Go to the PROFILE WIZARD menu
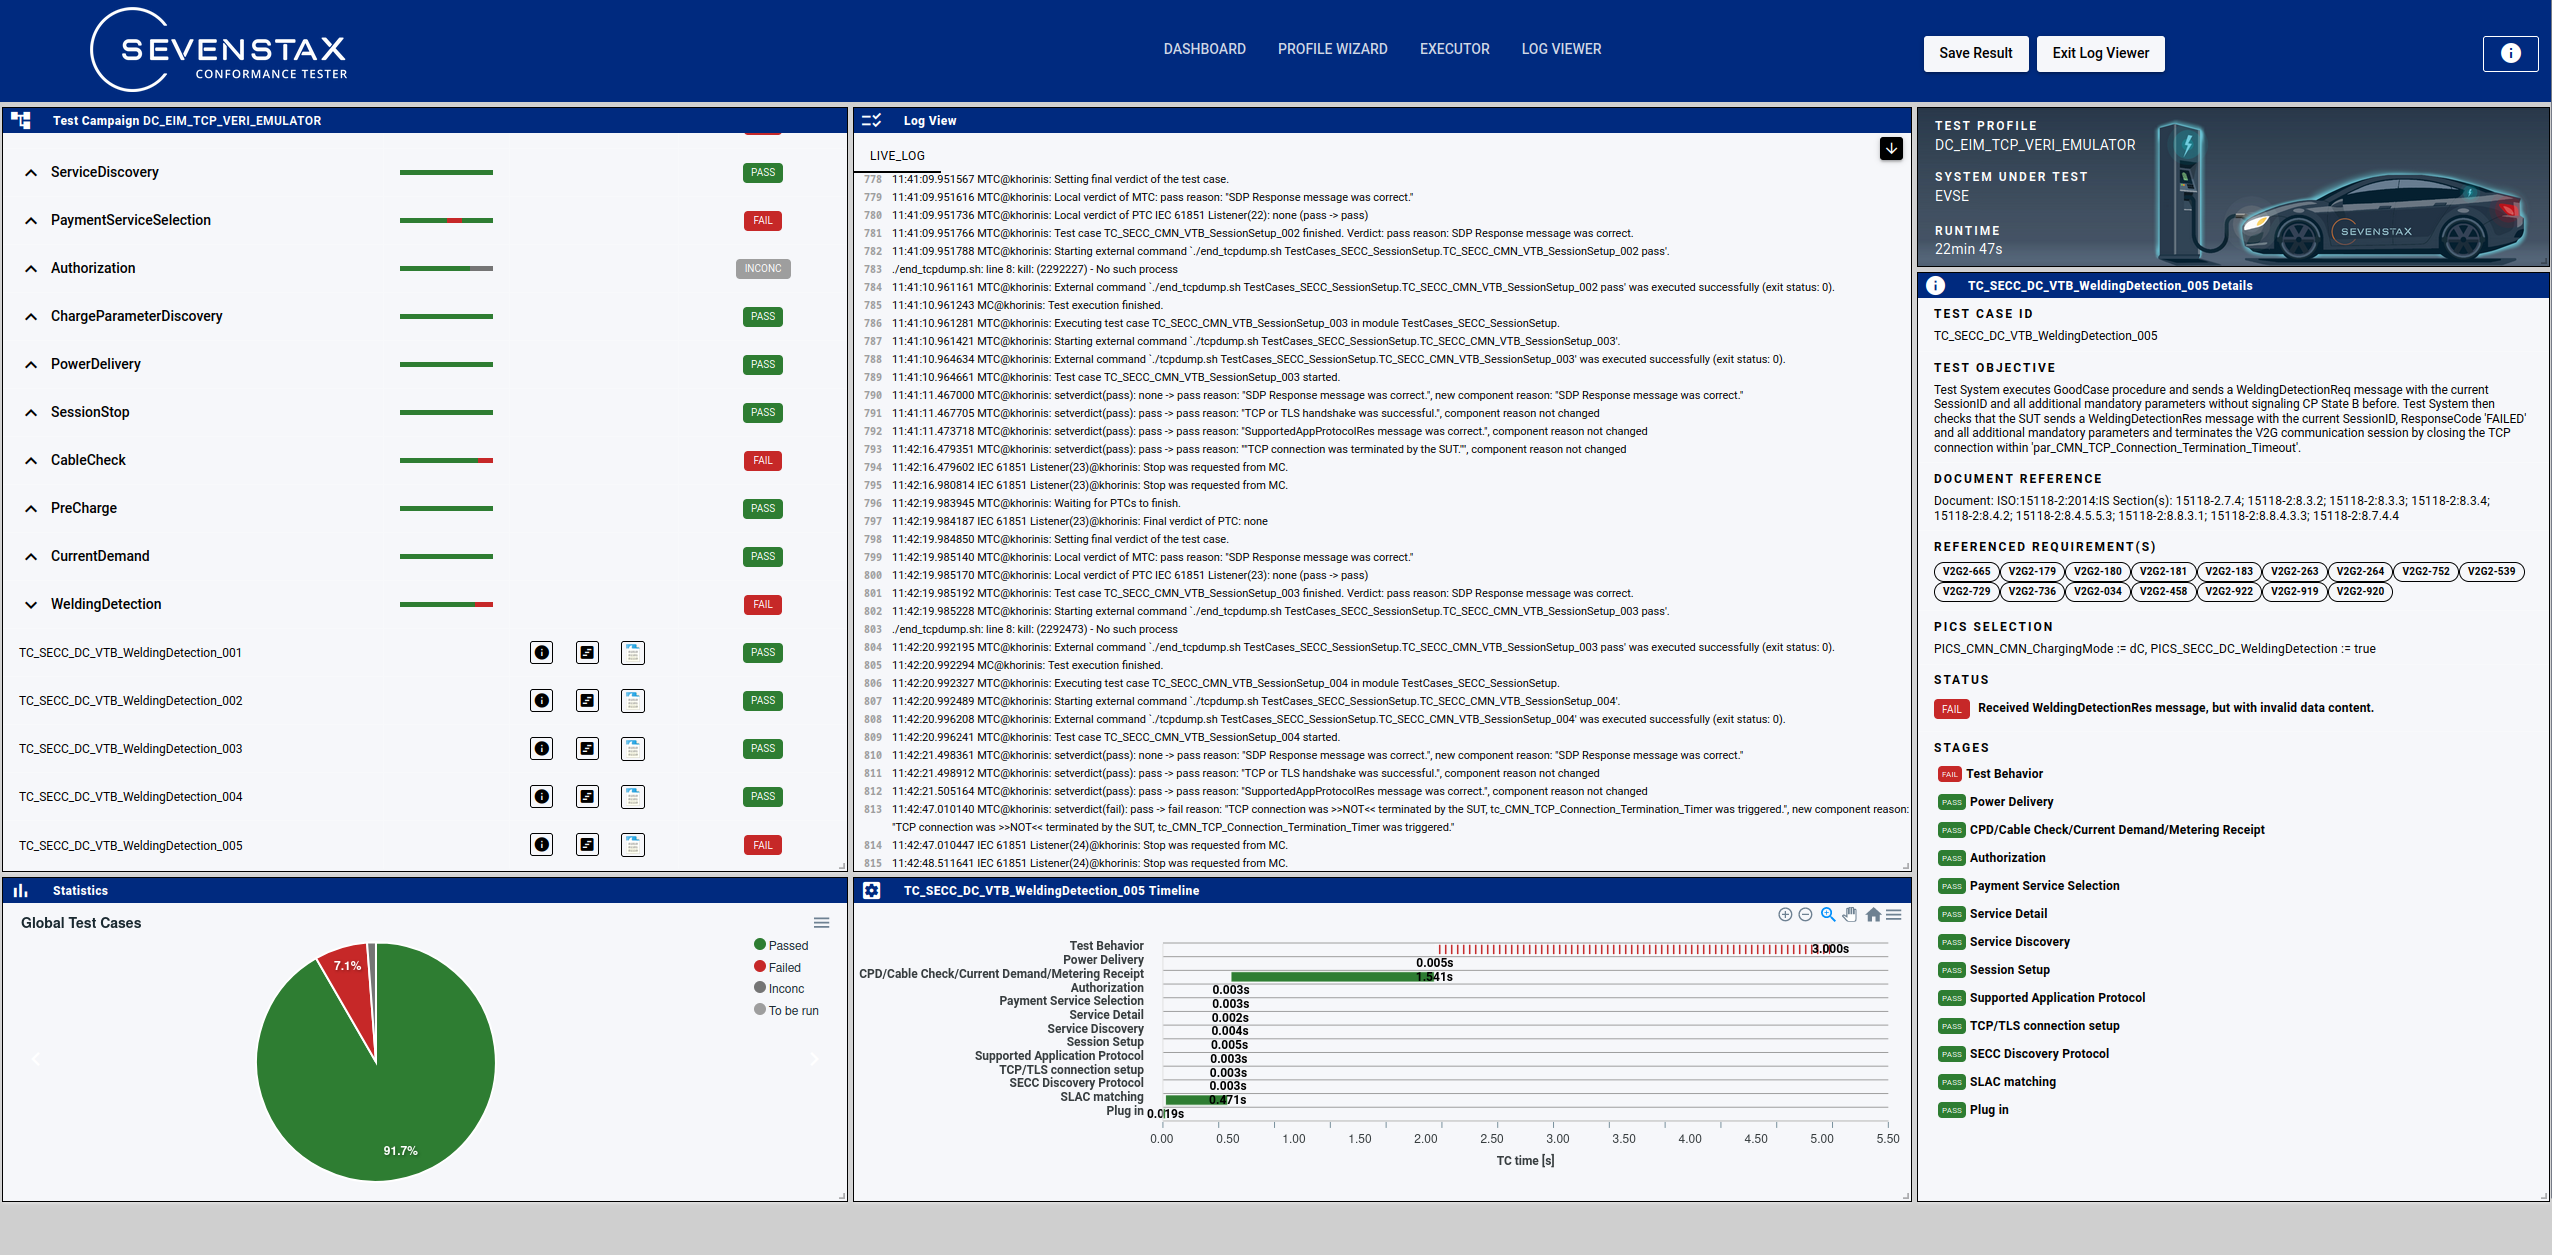Image resolution: width=2552 pixels, height=1255 pixels. (1332, 49)
